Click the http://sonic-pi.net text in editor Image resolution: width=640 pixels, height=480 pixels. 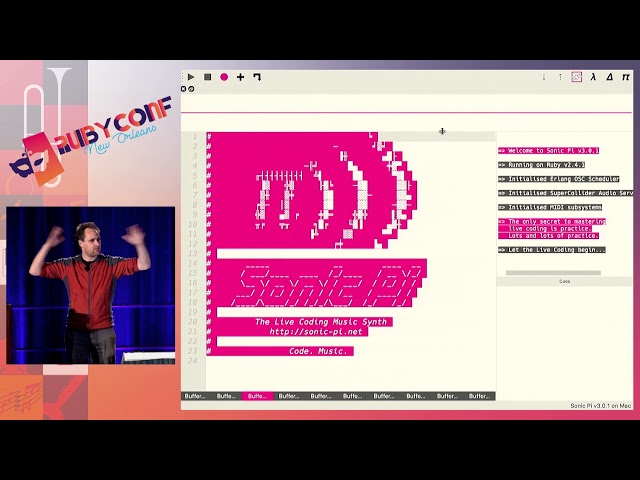pos(316,331)
